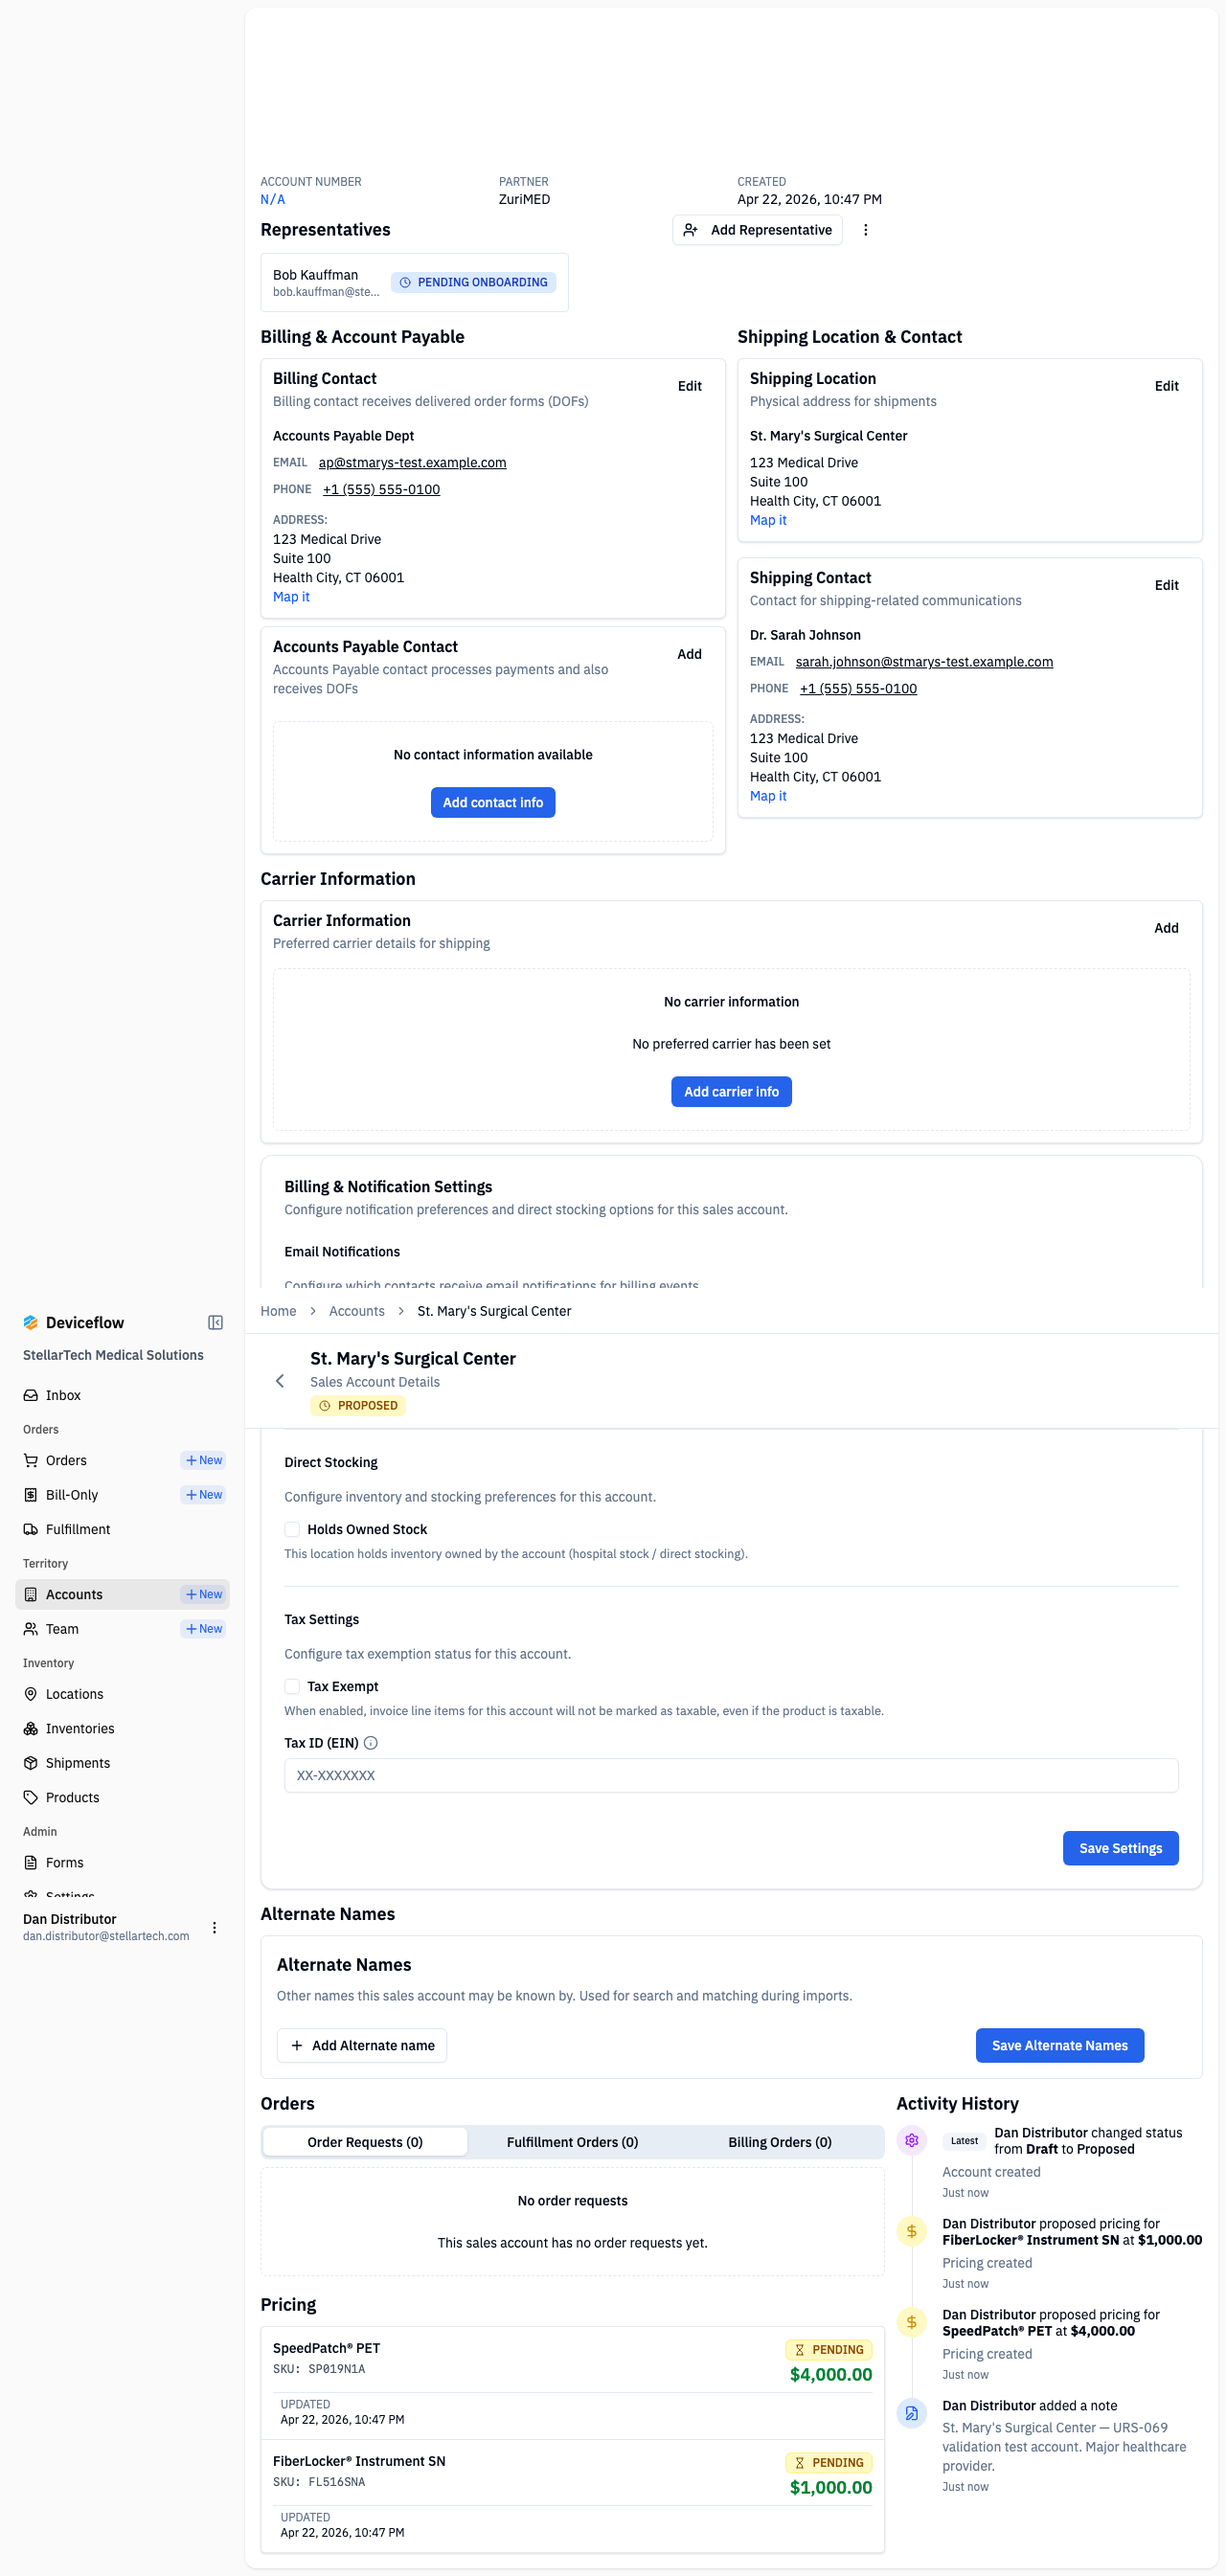Click sarah.johnson email link
This screenshot has width=1226, height=2576.
coord(924,661)
